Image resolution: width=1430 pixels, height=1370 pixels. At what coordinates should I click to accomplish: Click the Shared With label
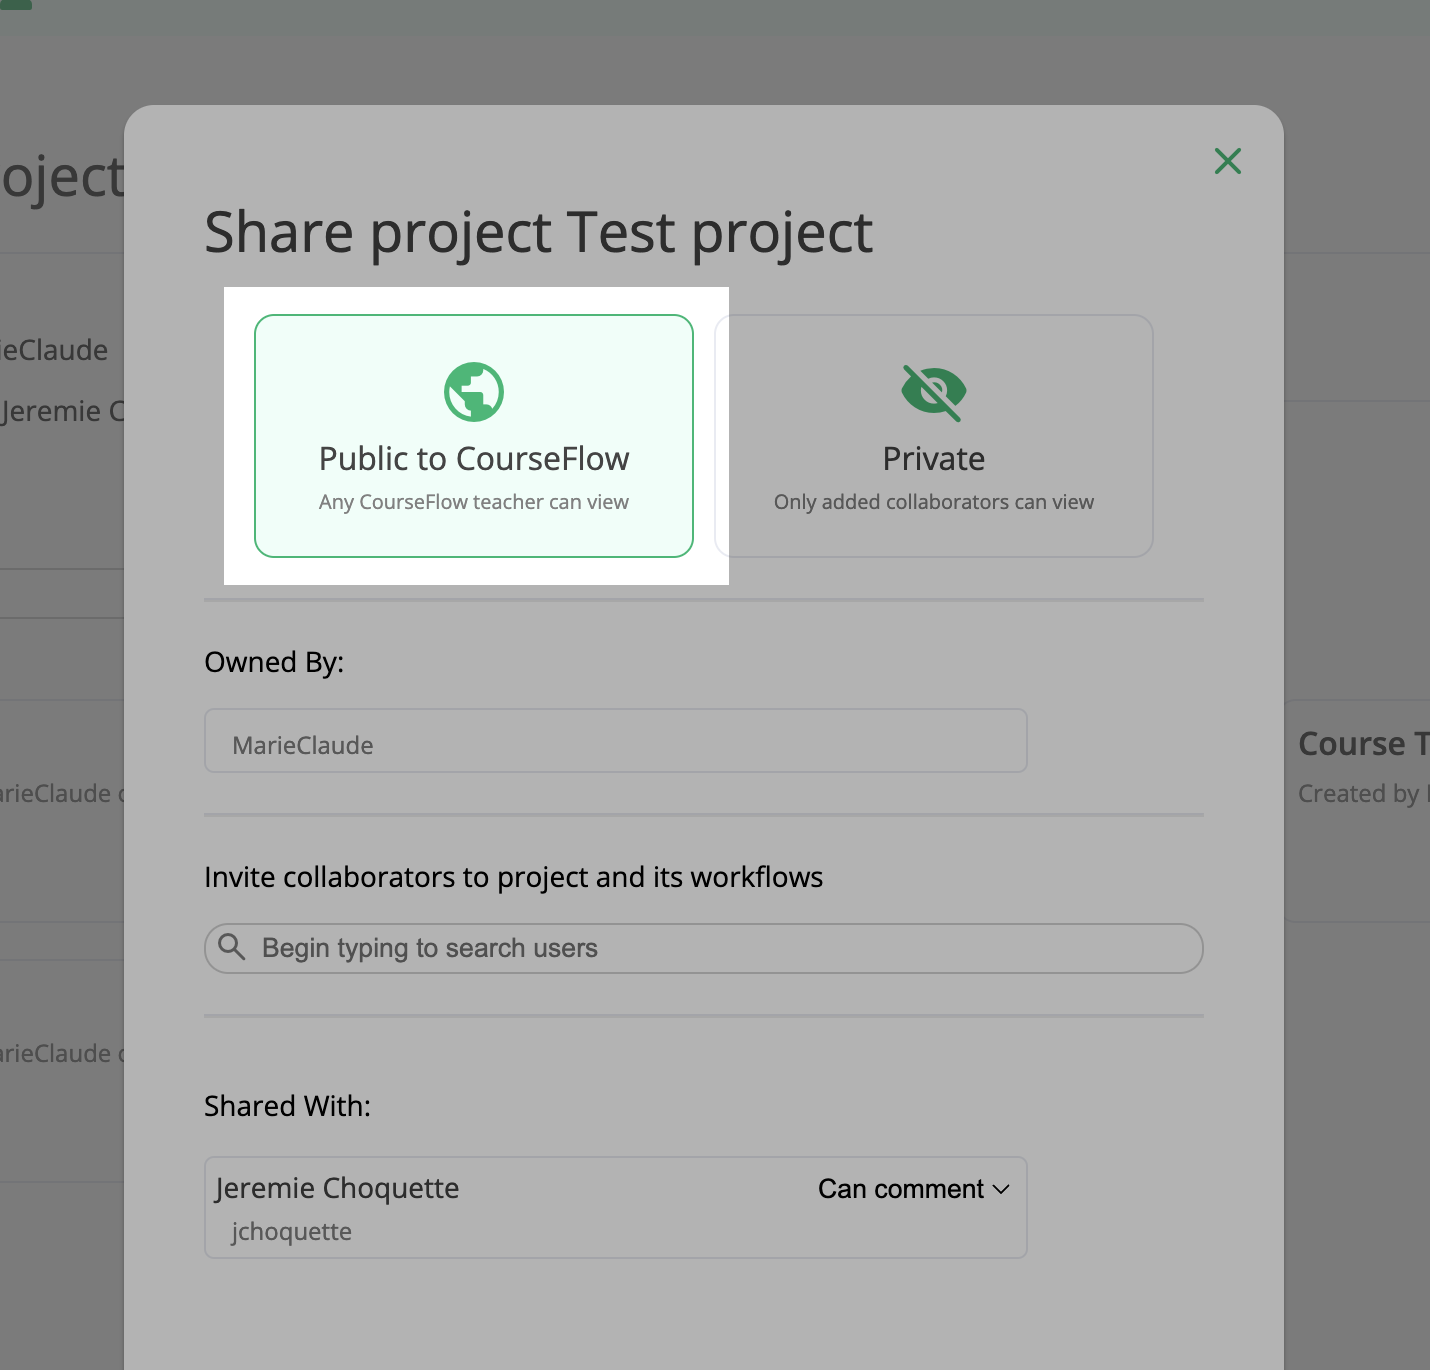[x=287, y=1106]
